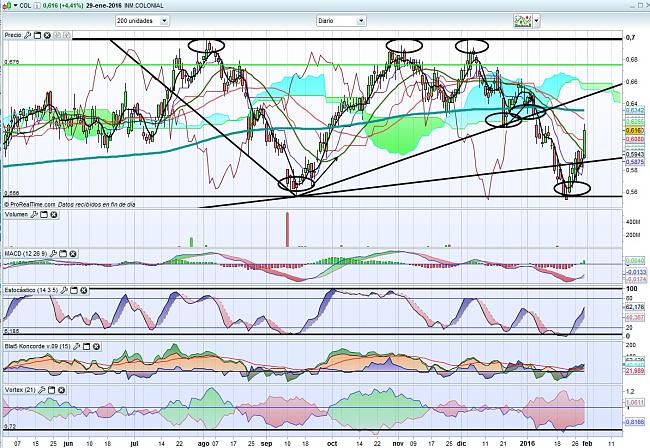Screen dimensions: 650x448
Task: Open Volumen indicator settings wrench
Action: tap(35, 214)
